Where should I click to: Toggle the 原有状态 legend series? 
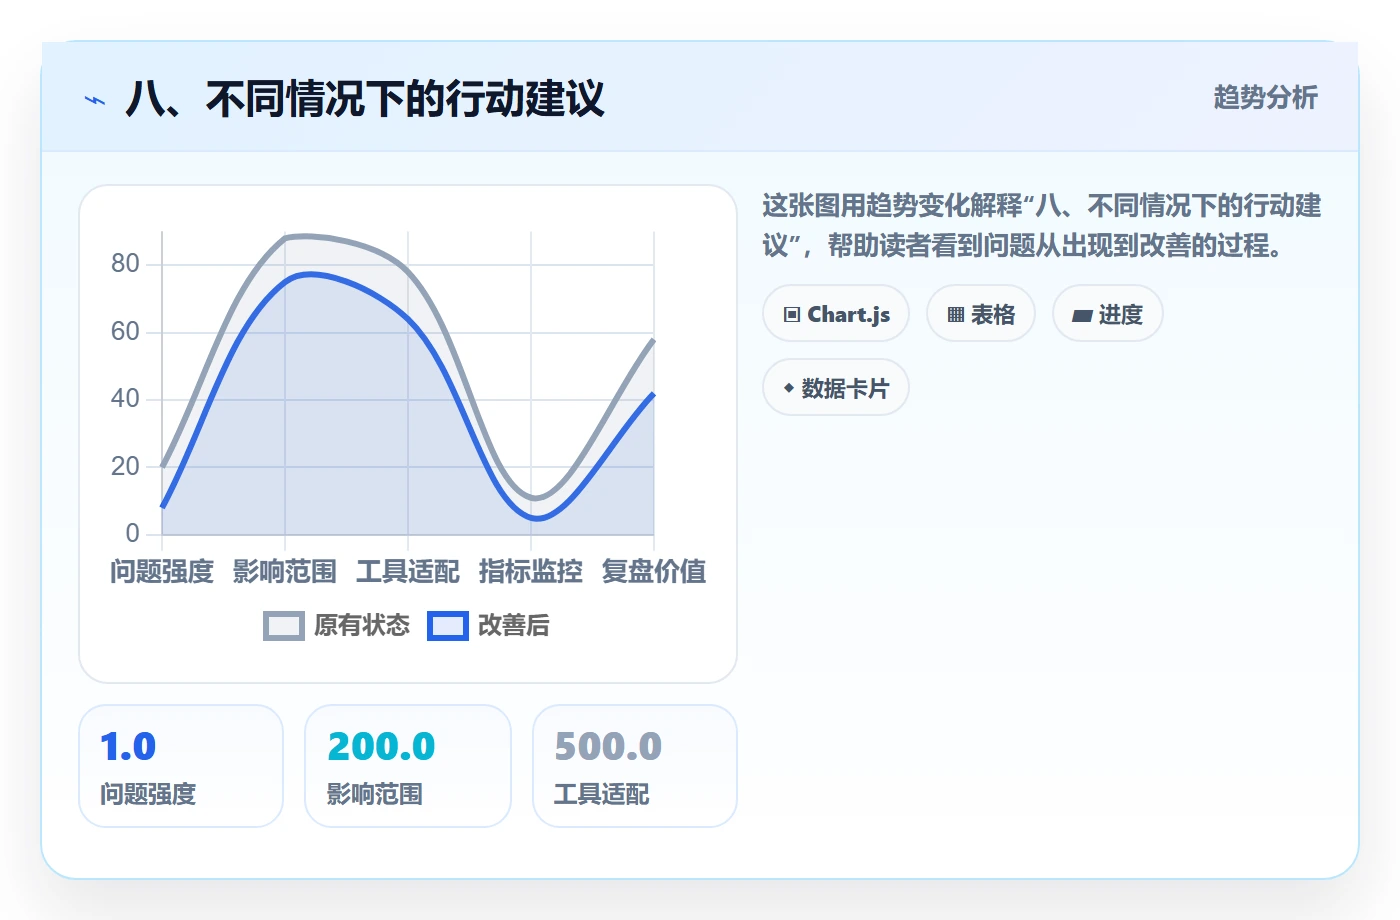337,626
